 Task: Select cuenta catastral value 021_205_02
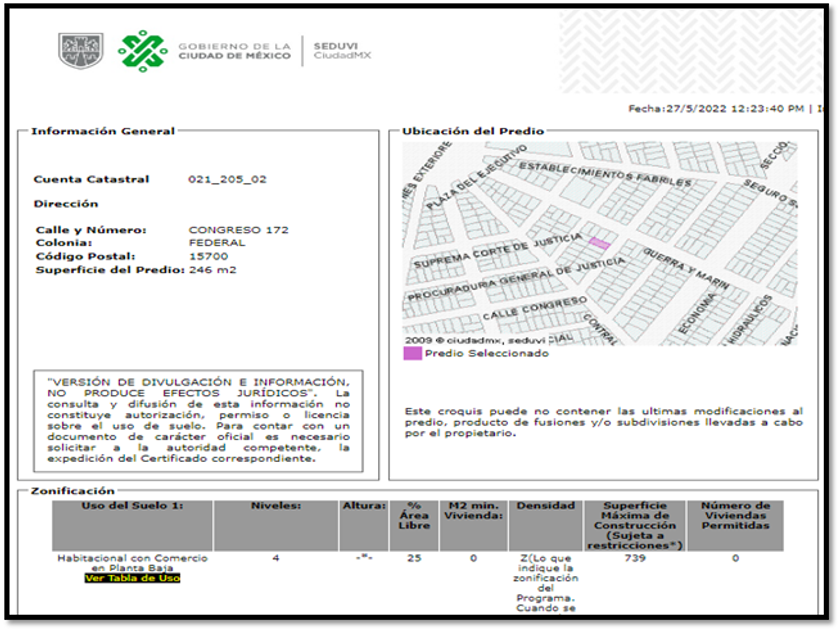point(227,179)
